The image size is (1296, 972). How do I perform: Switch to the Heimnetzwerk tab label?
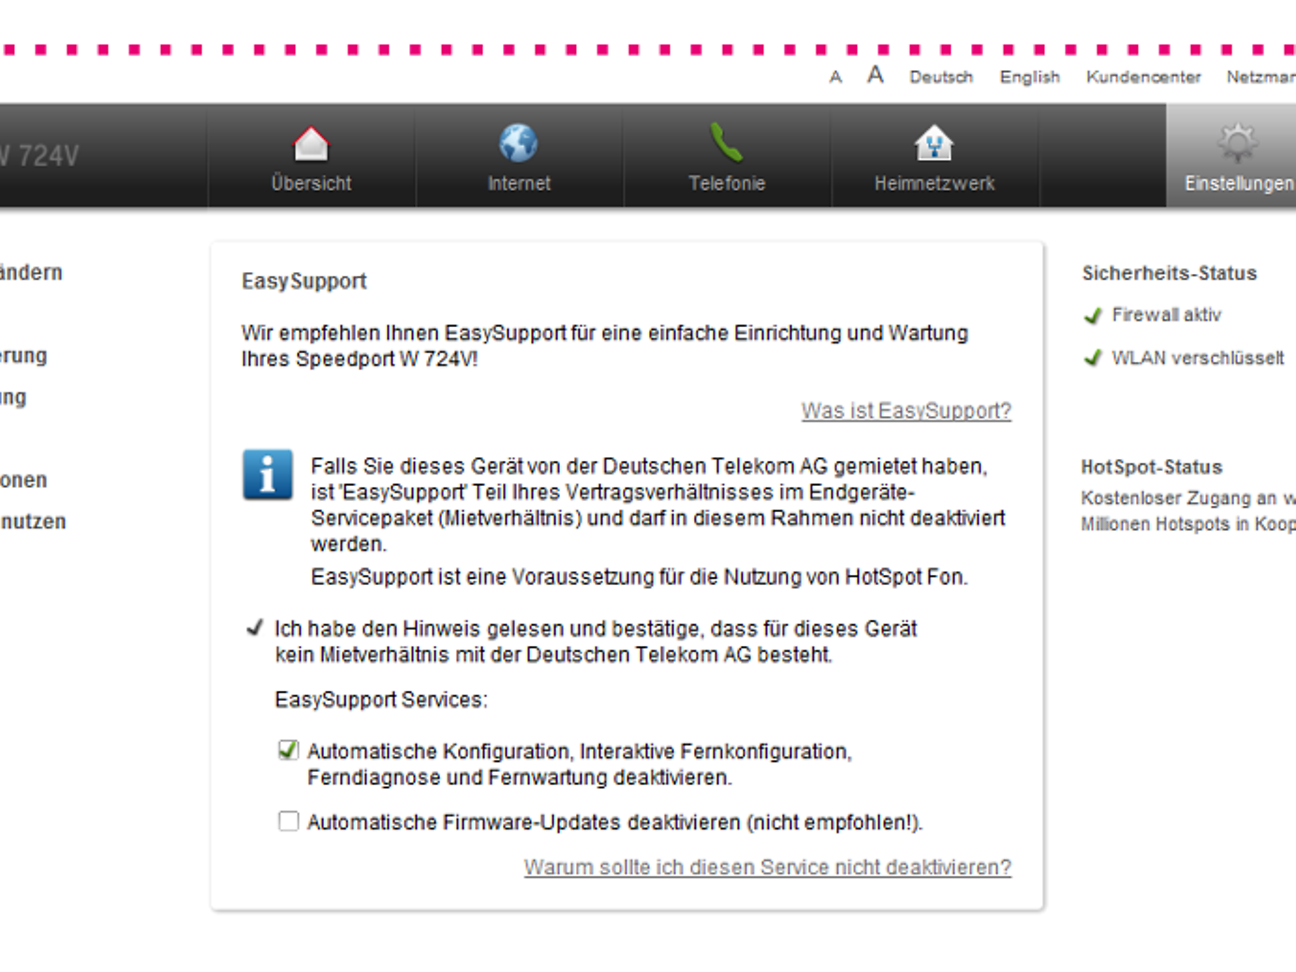click(934, 183)
